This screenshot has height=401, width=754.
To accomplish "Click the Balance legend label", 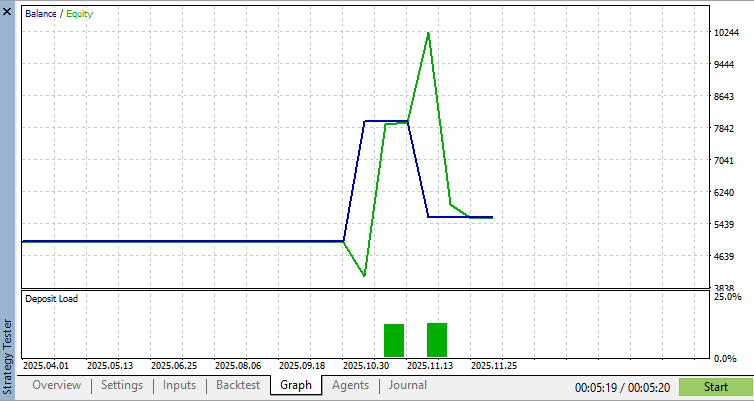I will click(40, 14).
